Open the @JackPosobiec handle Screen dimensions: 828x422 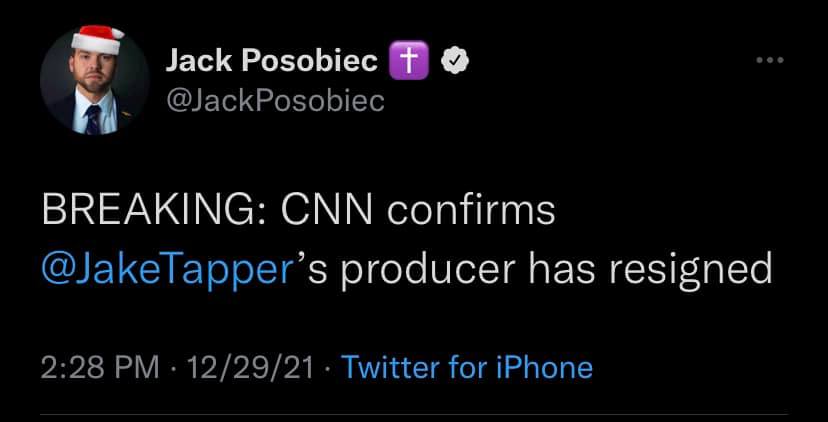tap(274, 102)
